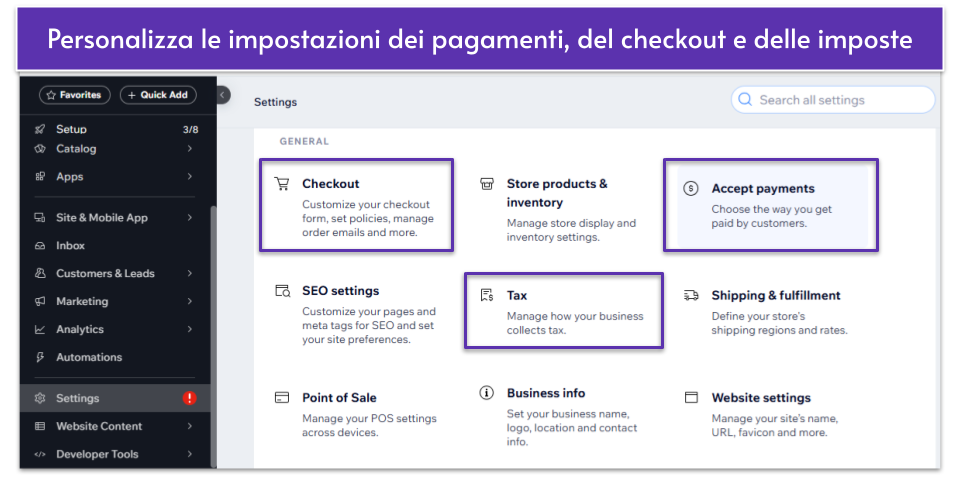Click the Store products & inventory icon
The height and width of the screenshot is (480, 960).
click(487, 184)
